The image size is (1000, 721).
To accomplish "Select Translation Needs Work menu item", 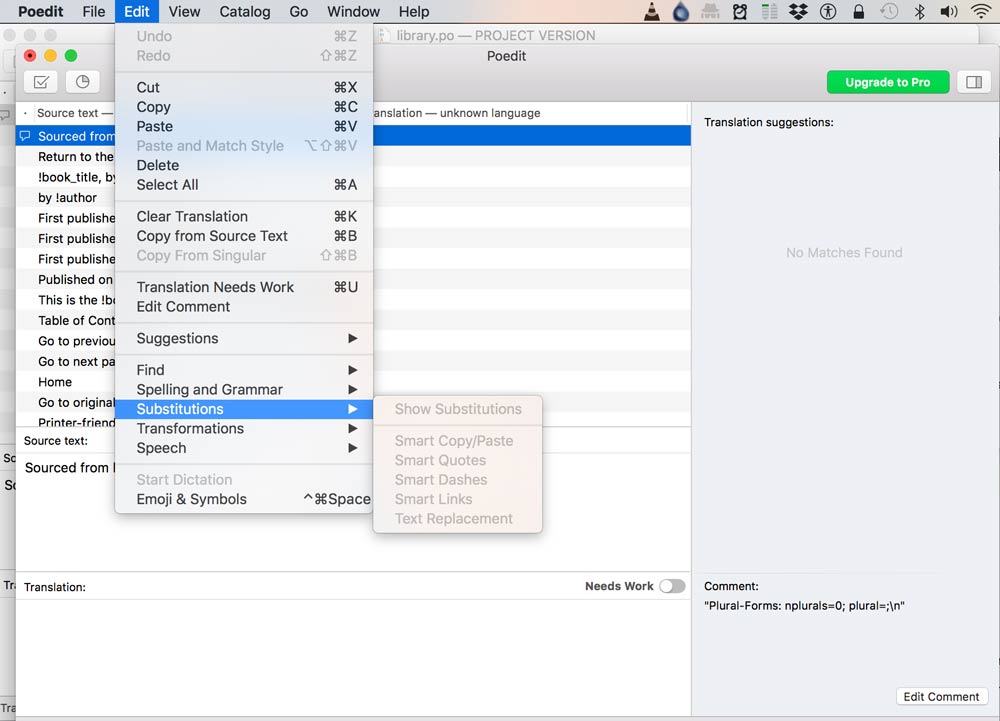I will [x=244, y=288].
